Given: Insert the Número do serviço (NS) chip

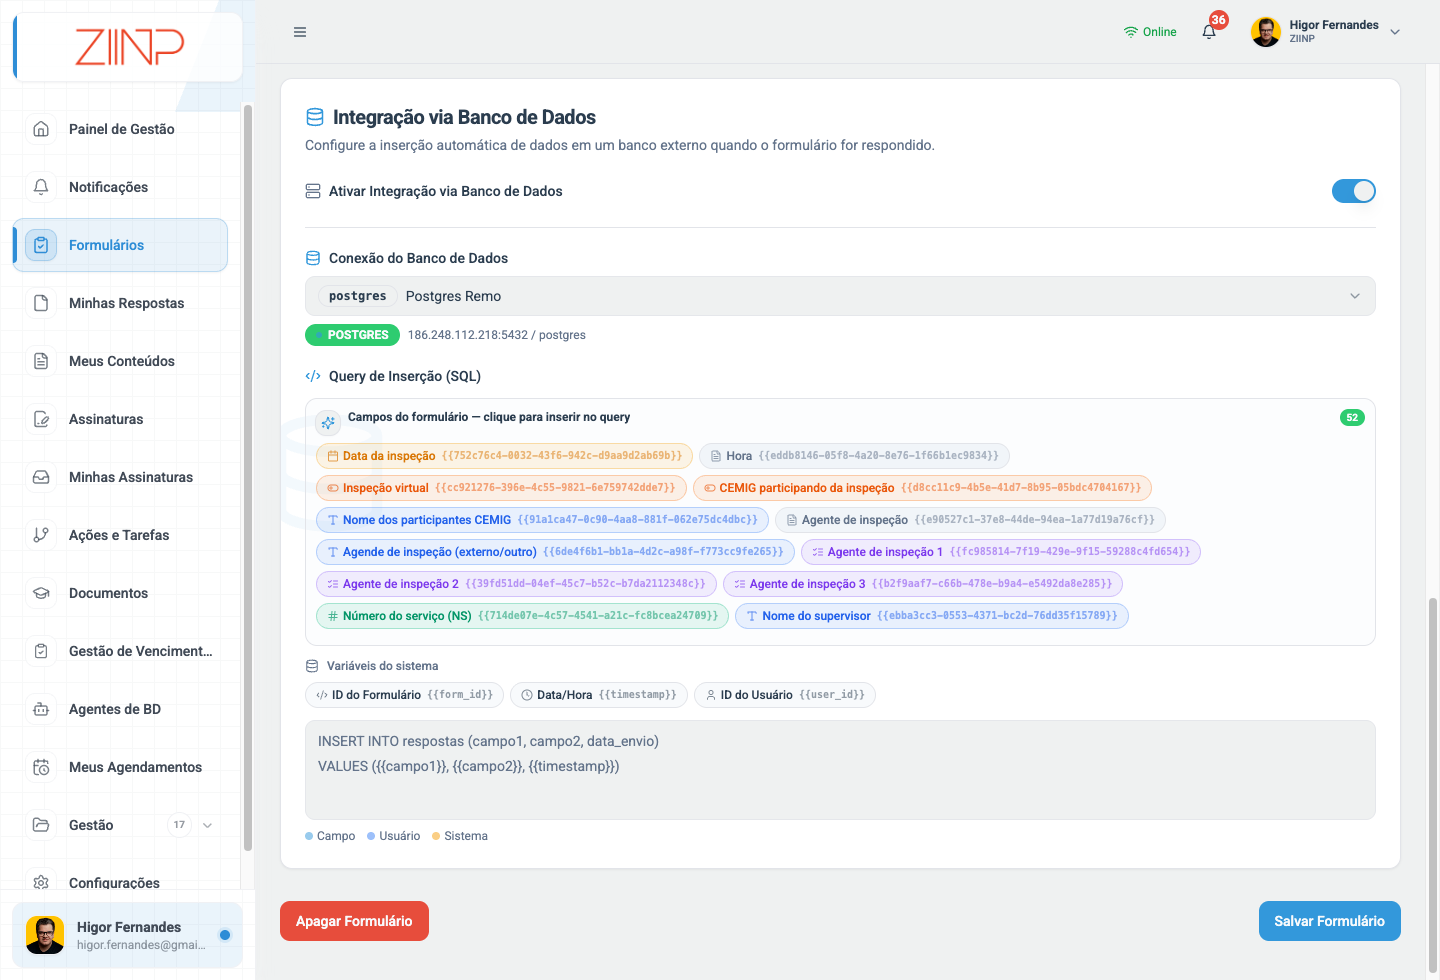Looking at the screenshot, I should coord(522,616).
